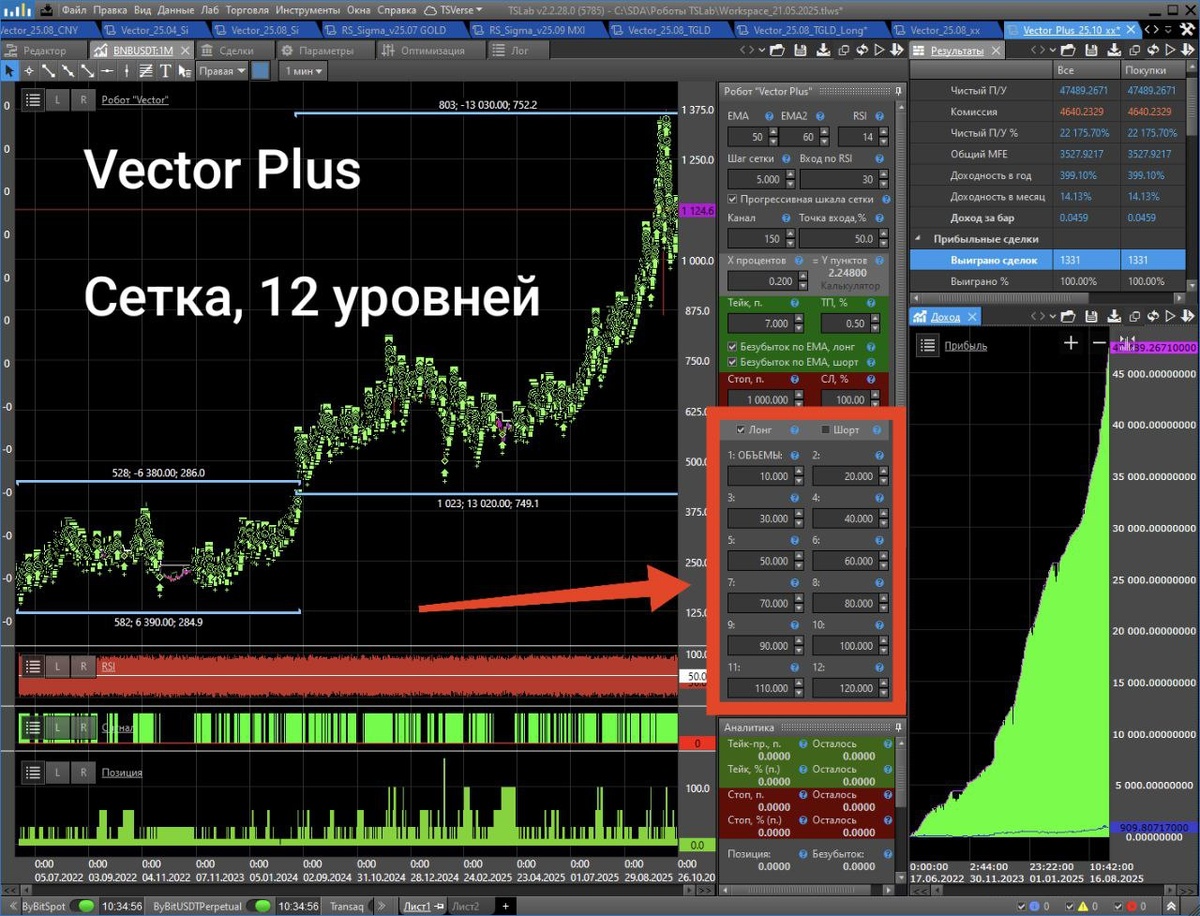Open legend menu of the Позиция pane

33,772
